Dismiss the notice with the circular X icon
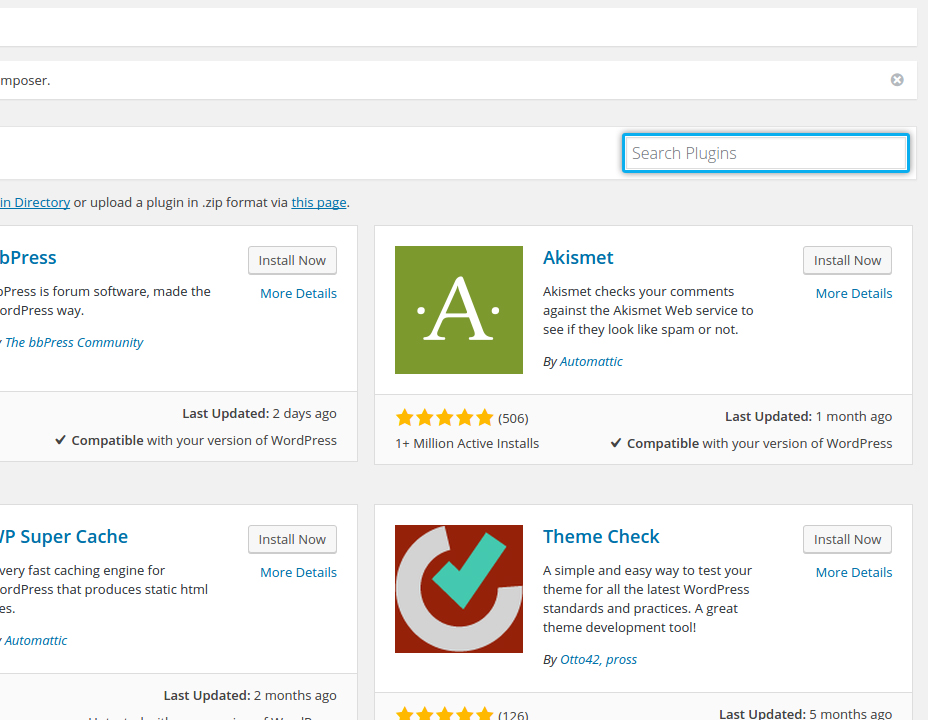 point(897,80)
